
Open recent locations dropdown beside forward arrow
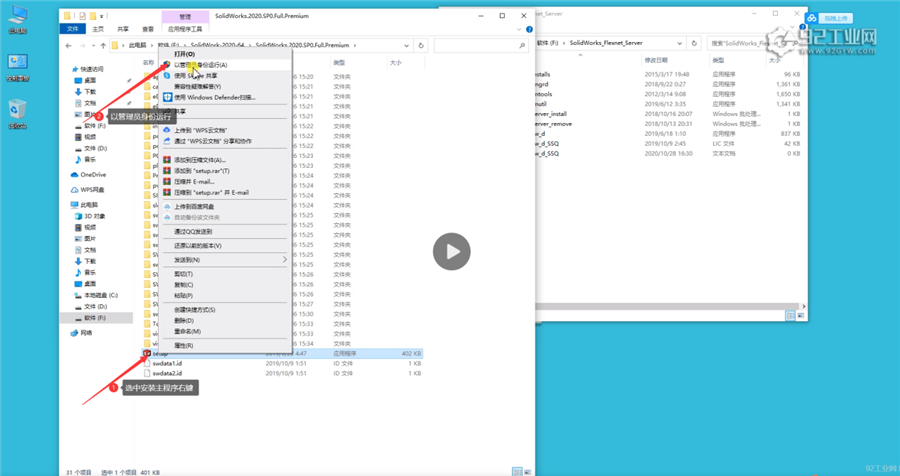coord(93,45)
